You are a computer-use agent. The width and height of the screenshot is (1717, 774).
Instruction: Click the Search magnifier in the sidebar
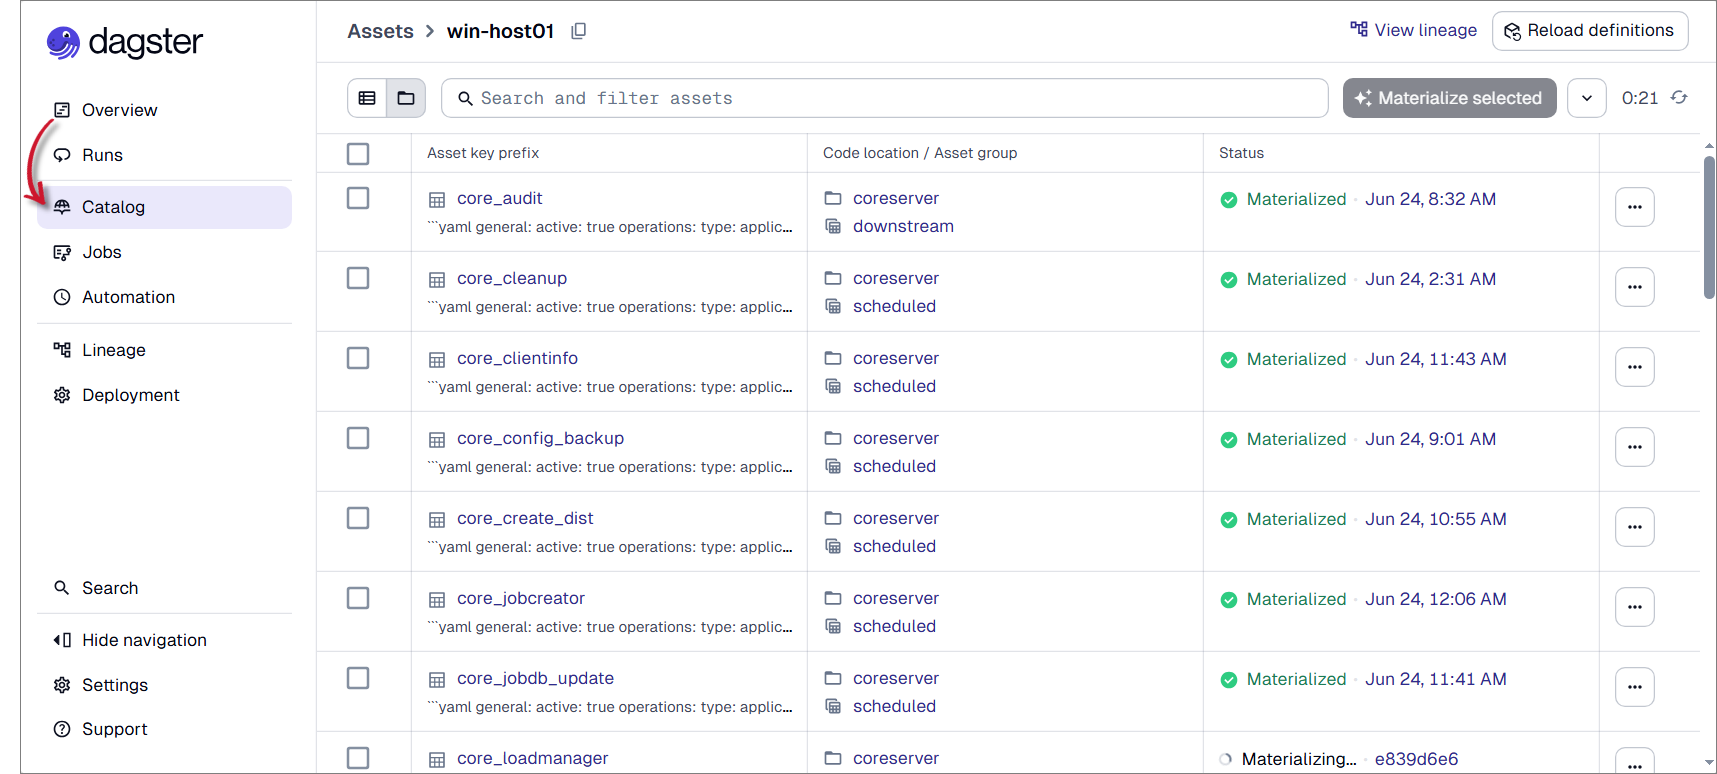click(x=62, y=588)
